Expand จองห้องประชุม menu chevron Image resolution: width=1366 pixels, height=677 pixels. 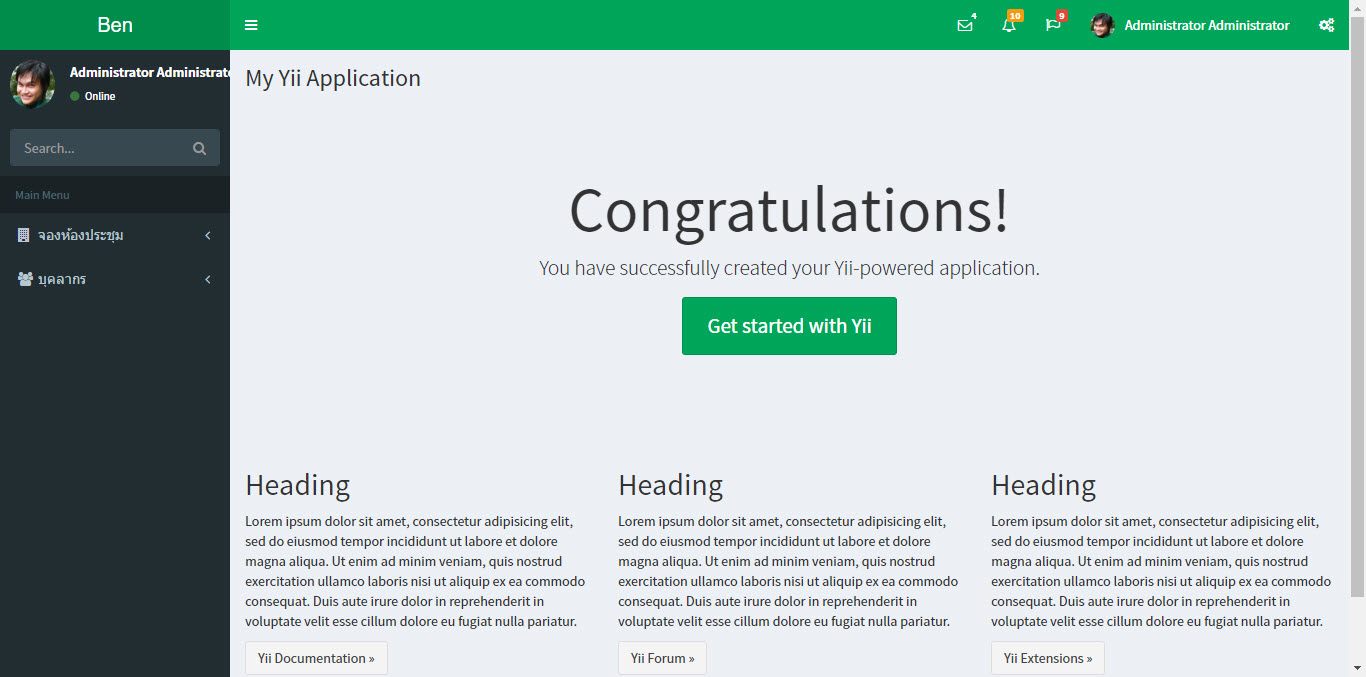click(x=208, y=235)
